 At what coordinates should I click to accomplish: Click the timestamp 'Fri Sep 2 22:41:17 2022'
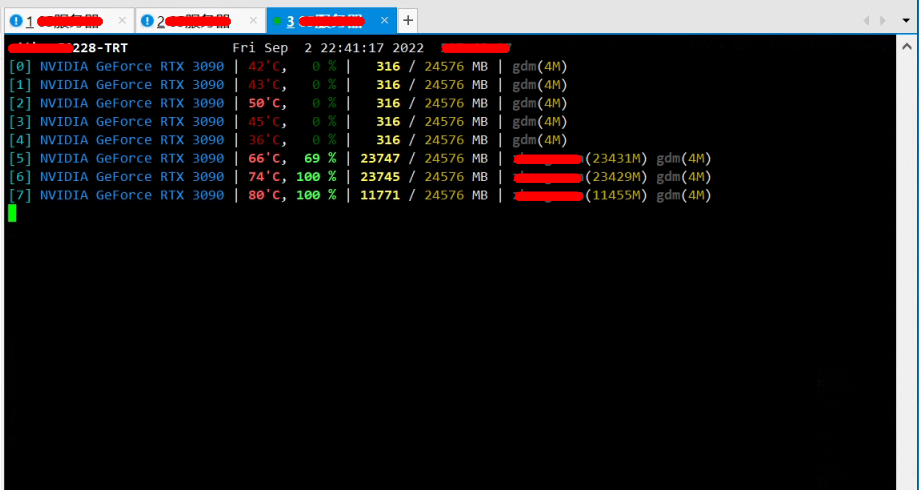coord(328,48)
